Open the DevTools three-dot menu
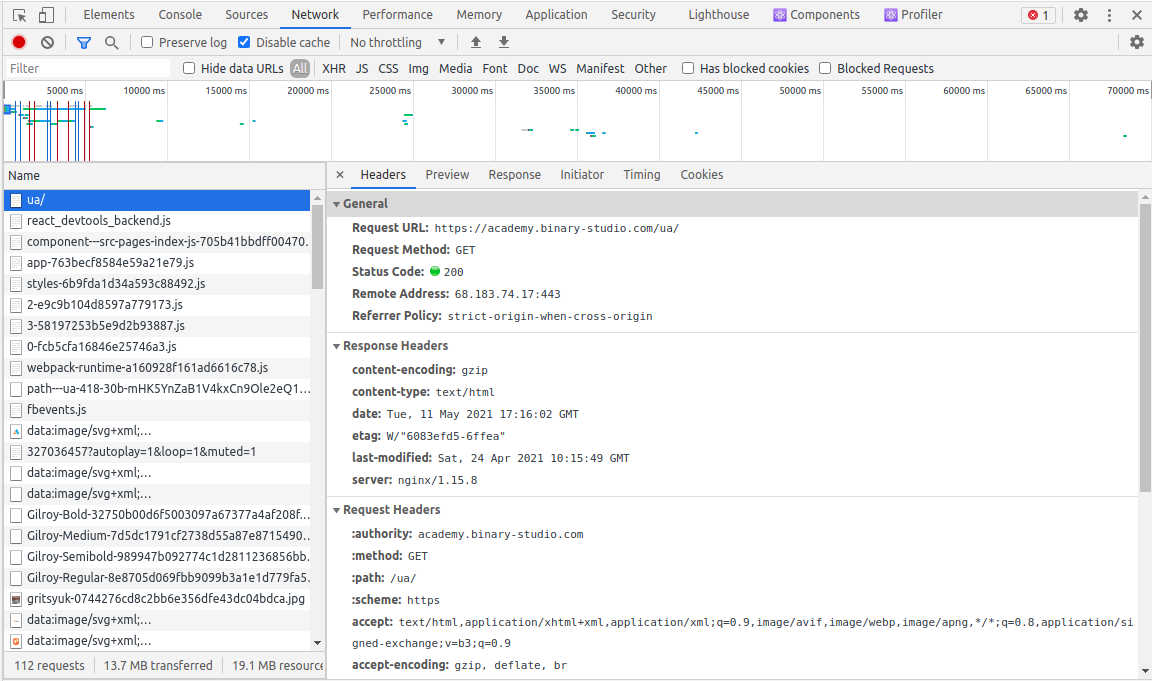 coord(1109,15)
